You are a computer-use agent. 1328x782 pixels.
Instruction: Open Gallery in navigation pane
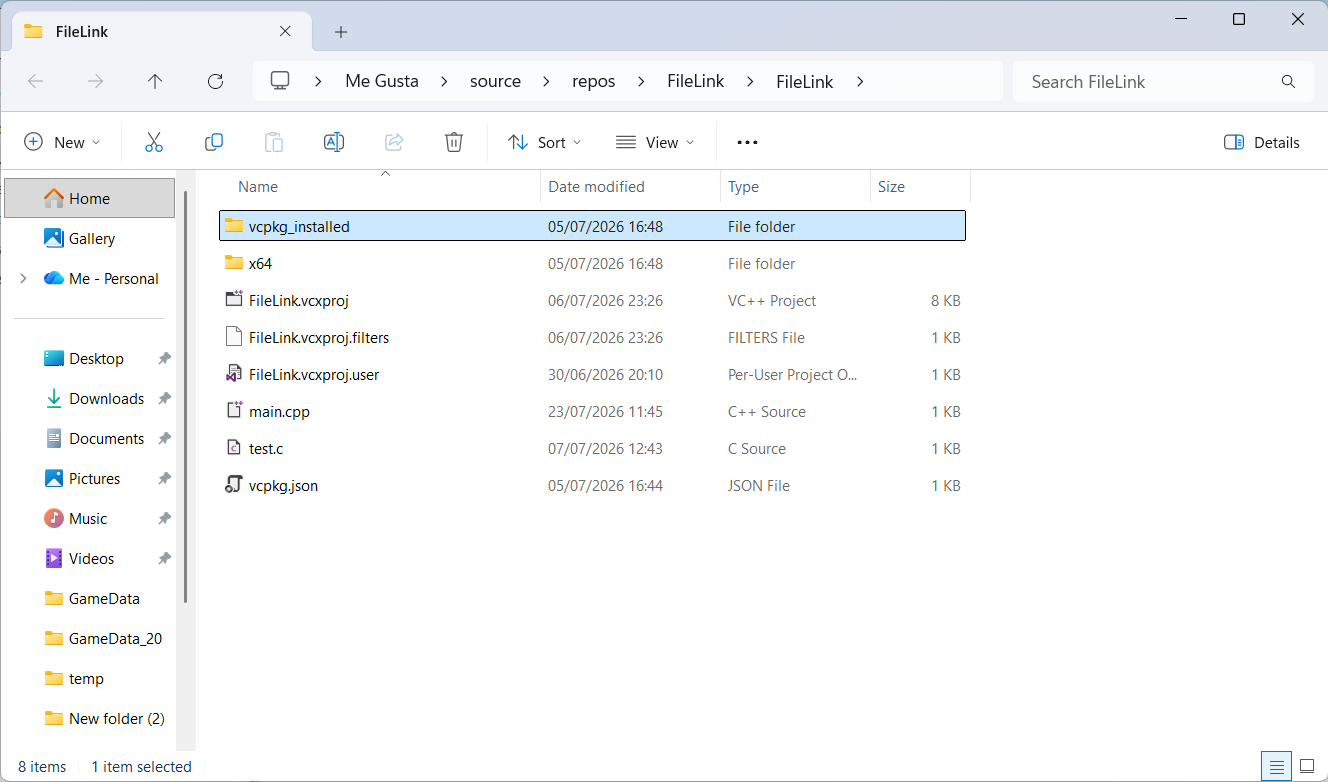90,238
